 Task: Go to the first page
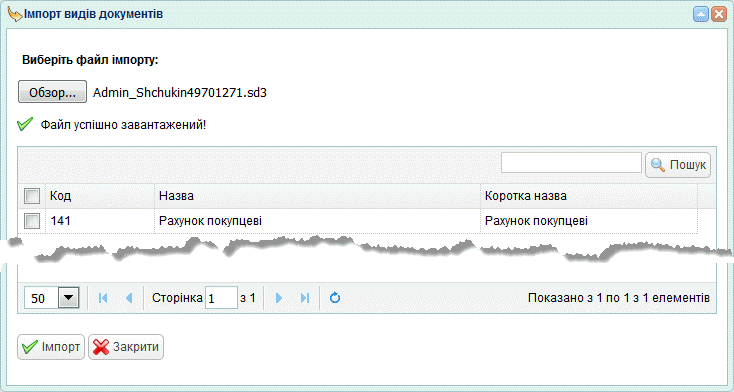[103, 298]
